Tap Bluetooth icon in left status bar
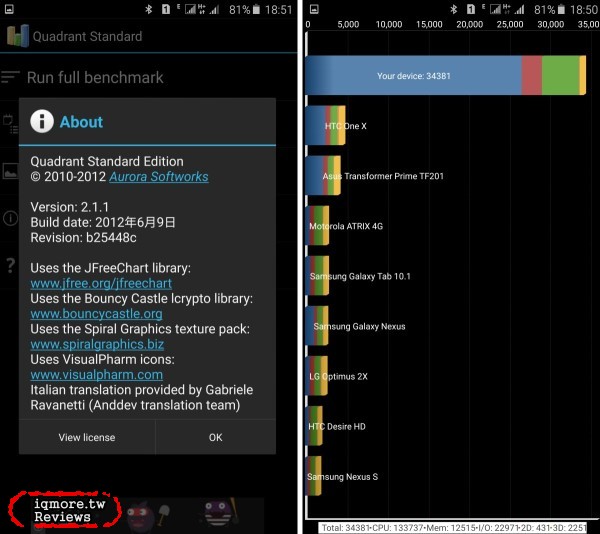The image size is (600, 534). (148, 9)
